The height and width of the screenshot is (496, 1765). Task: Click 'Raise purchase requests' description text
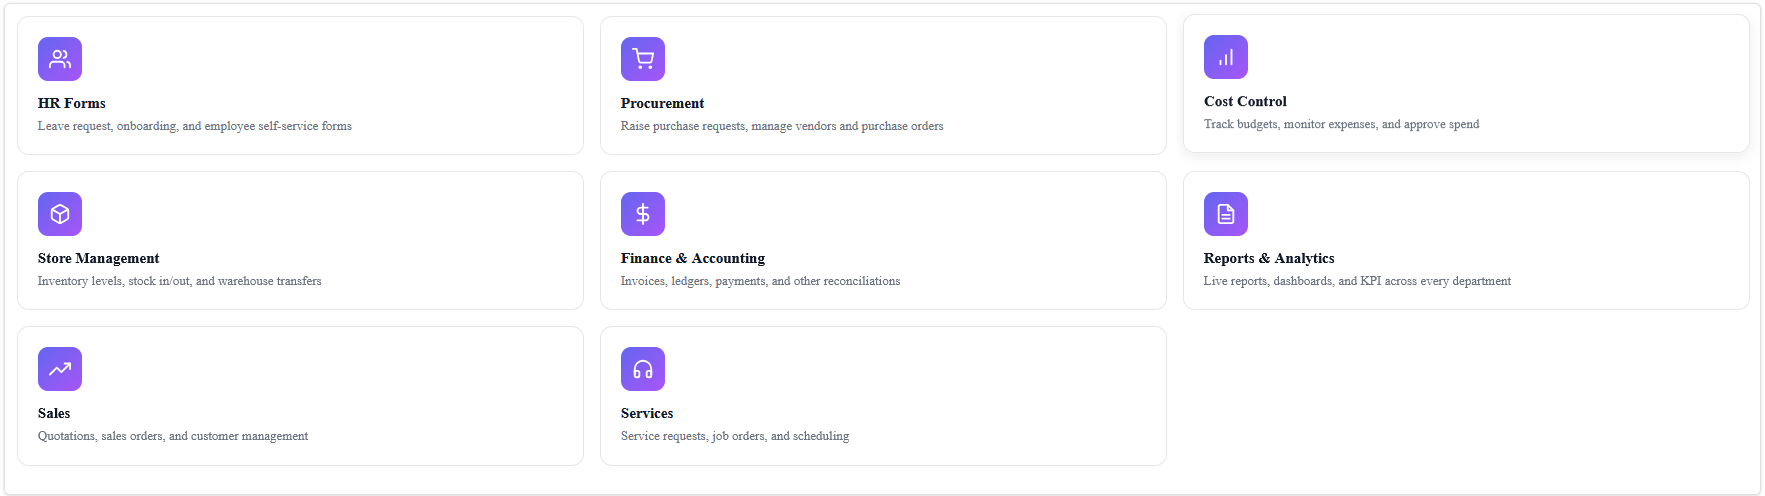pyautogui.click(x=782, y=126)
